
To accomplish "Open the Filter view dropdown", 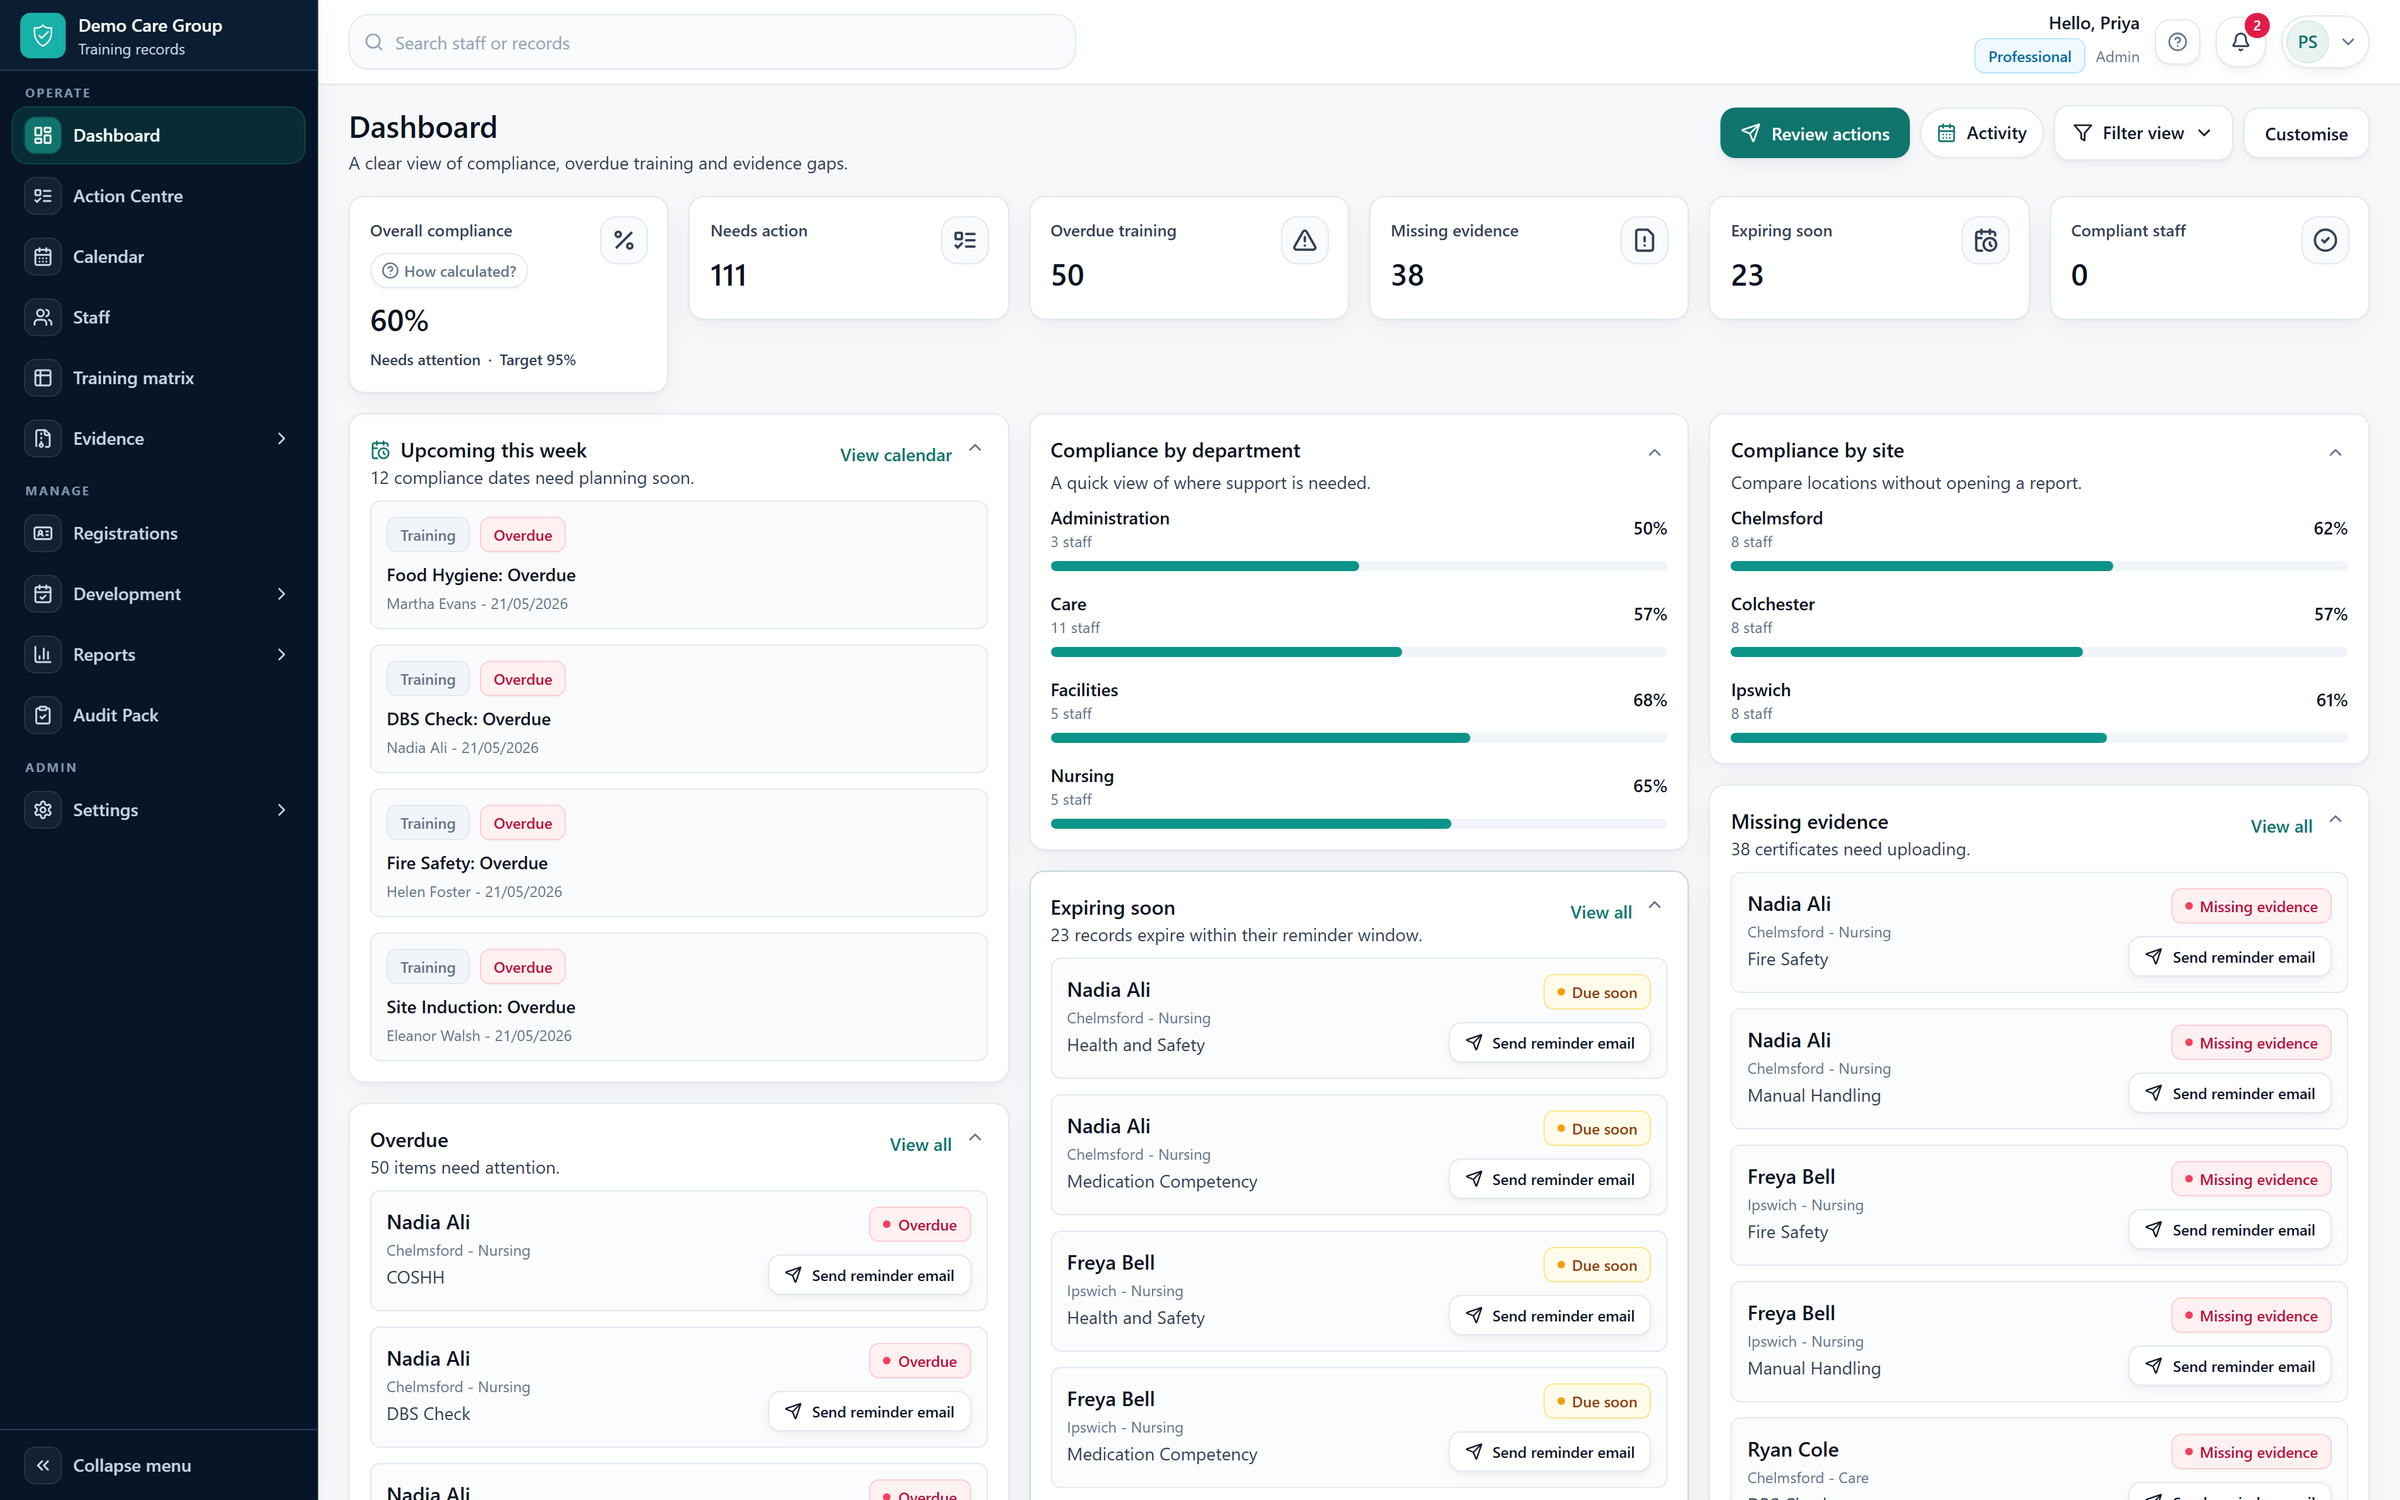I will click(x=2143, y=133).
